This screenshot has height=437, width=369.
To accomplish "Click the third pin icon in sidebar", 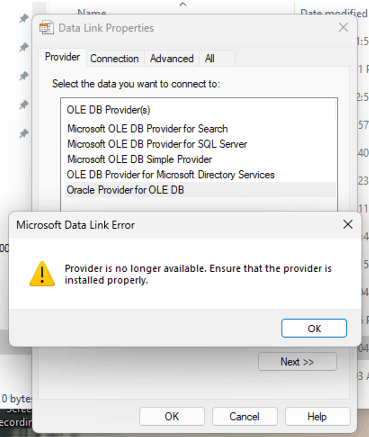I will (x=24, y=76).
